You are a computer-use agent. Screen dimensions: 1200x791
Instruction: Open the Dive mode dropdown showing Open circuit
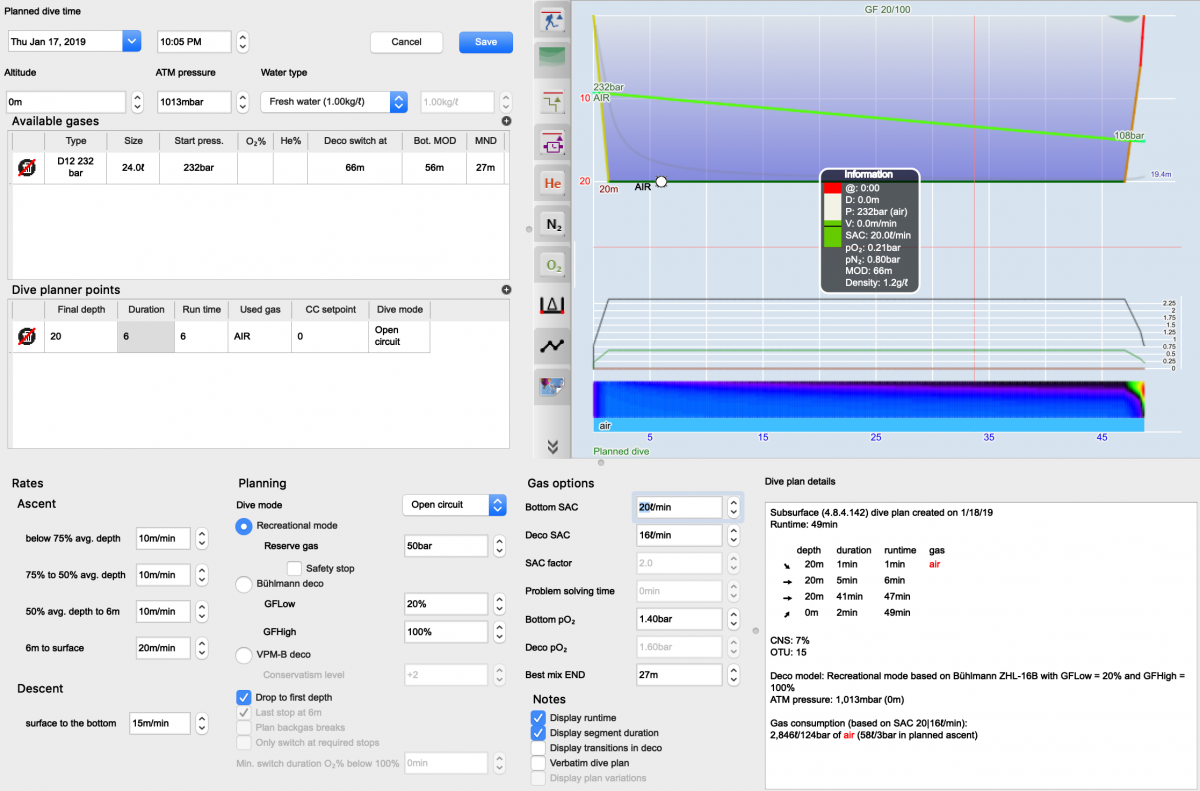click(454, 505)
